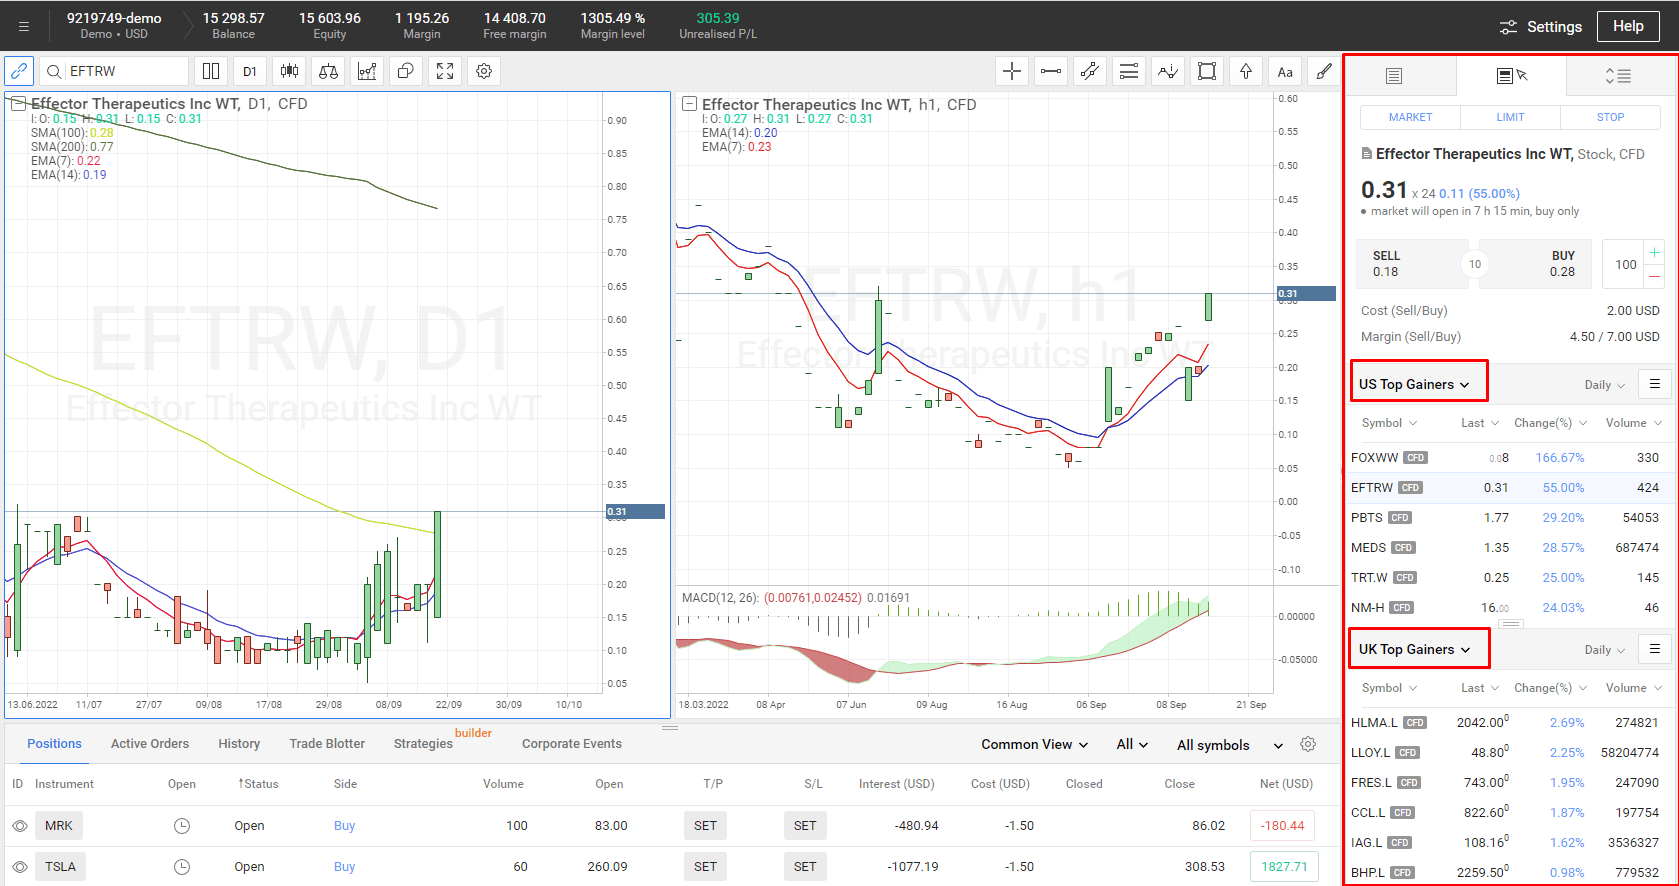
Task: Select the STOP order type
Action: [x=1610, y=117]
